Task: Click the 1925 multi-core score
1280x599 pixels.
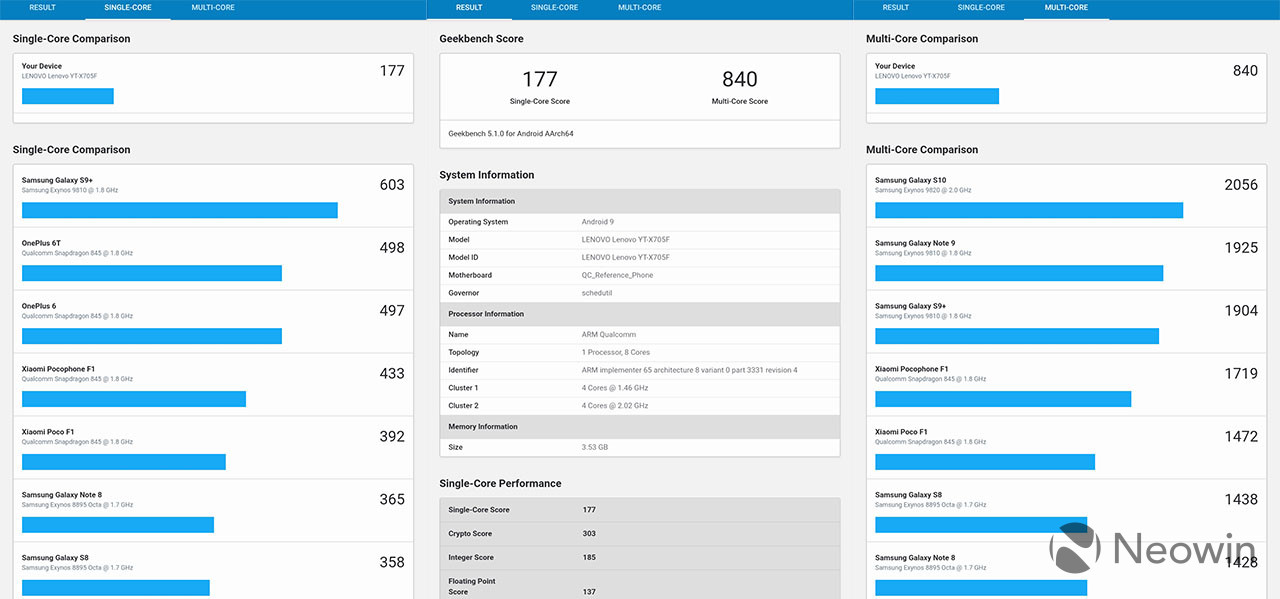Action: pos(1241,248)
